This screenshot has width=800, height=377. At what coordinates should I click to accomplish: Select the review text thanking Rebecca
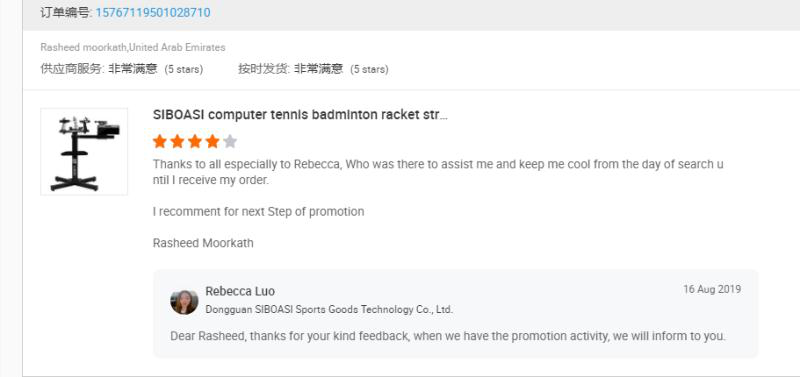[438, 172]
